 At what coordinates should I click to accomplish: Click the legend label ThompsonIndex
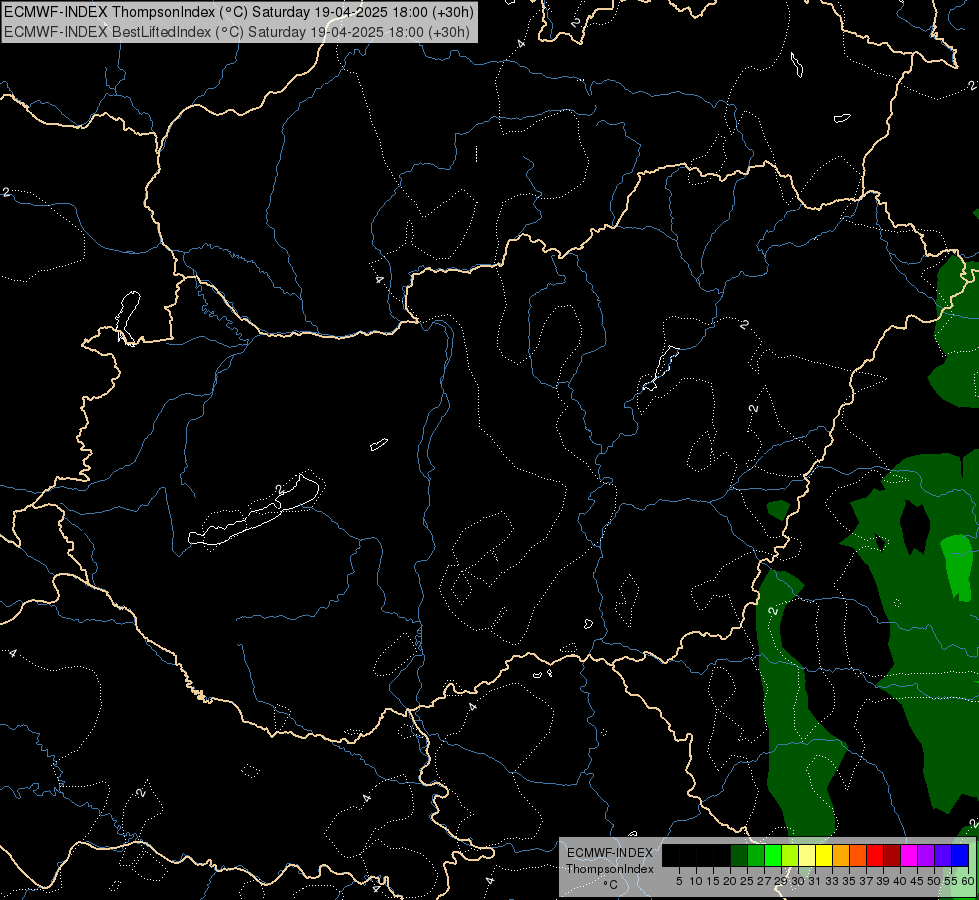610,869
